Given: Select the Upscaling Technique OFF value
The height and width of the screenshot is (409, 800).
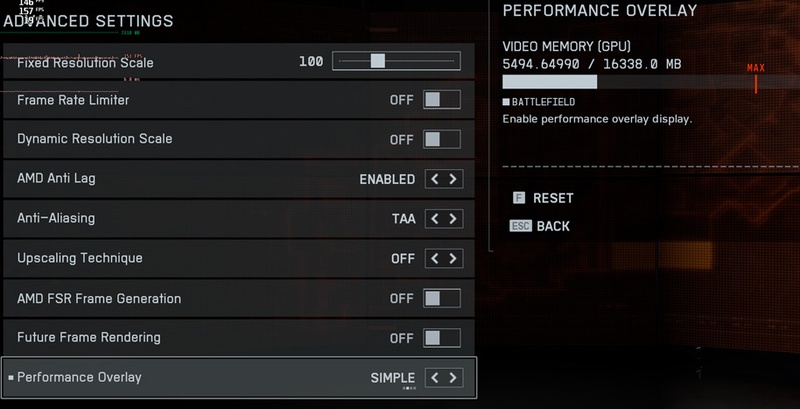Looking at the screenshot, I should tap(402, 258).
